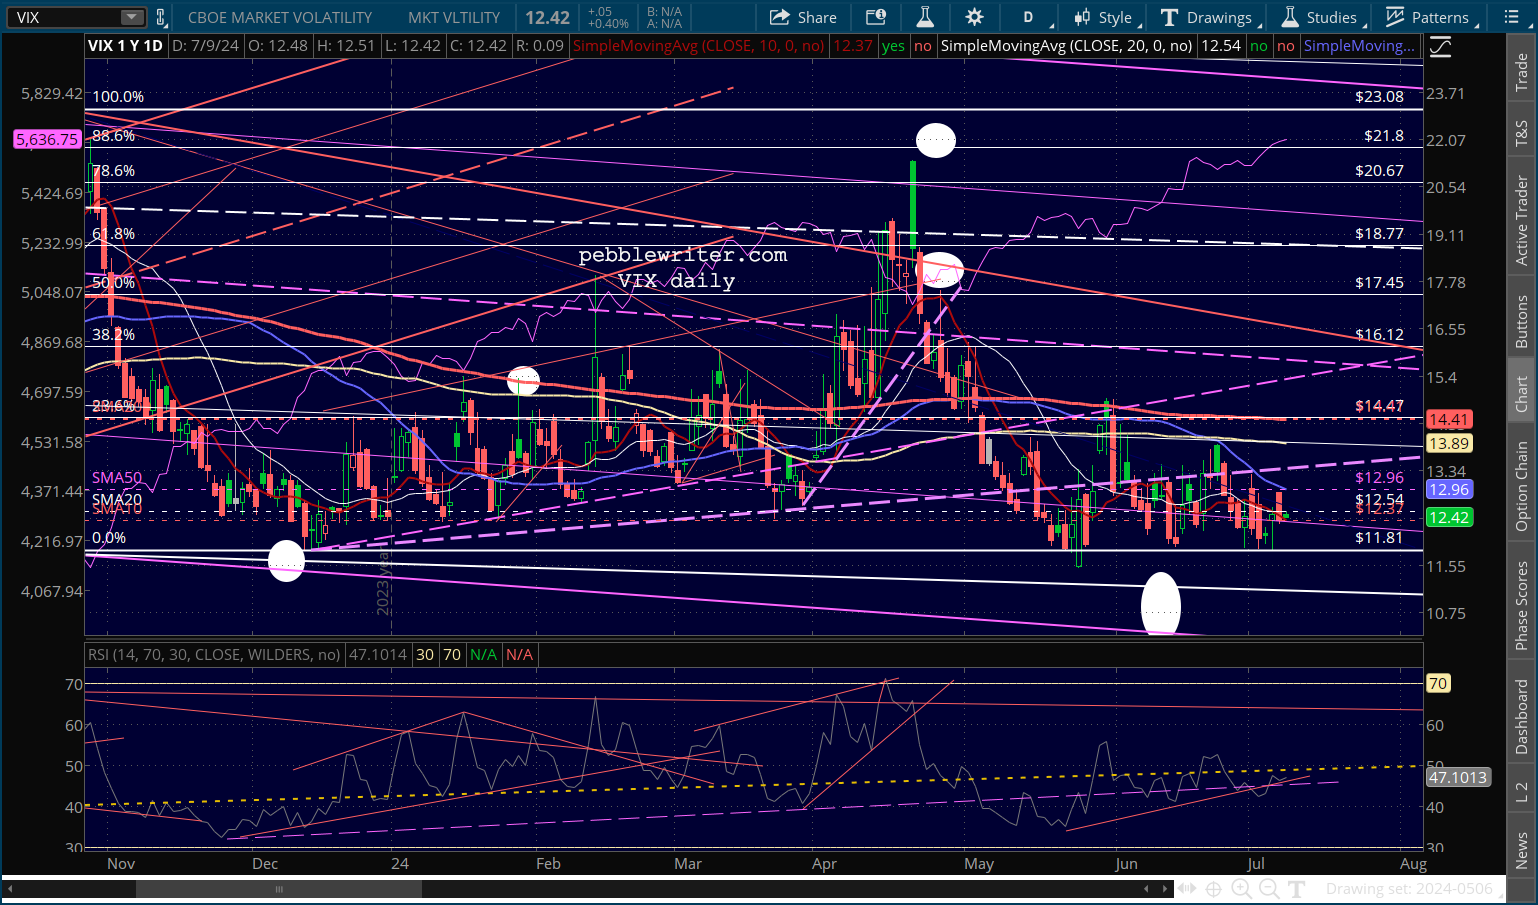Click the expand-contract horizontal arrows icon
This screenshot has width=1538, height=905.
[1186, 888]
